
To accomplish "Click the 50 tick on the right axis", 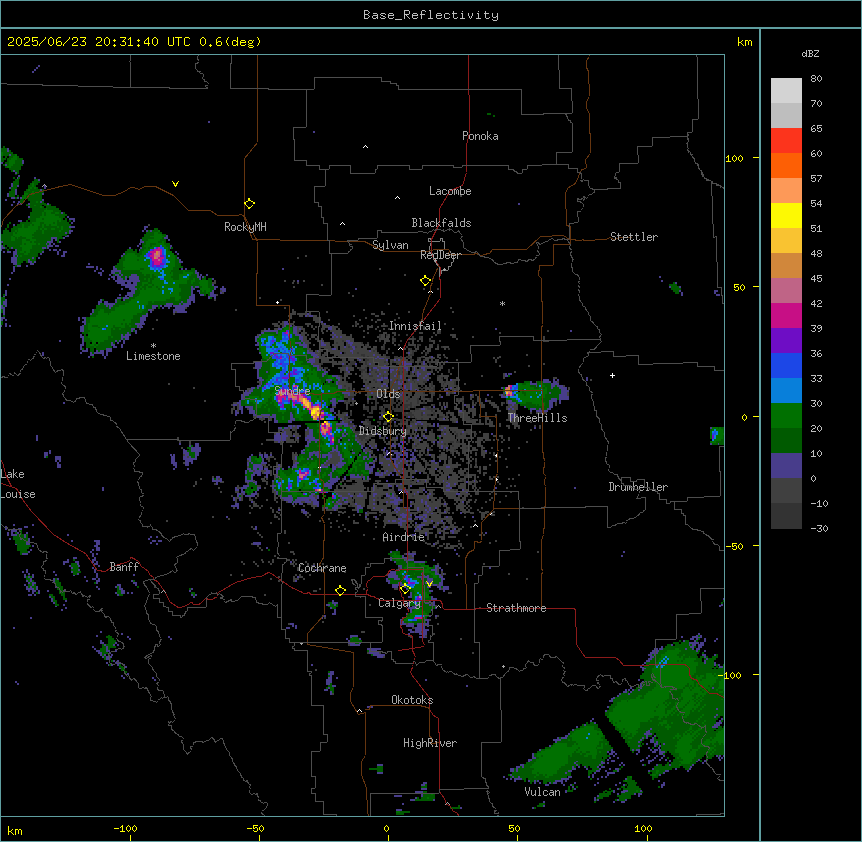I will click(739, 287).
